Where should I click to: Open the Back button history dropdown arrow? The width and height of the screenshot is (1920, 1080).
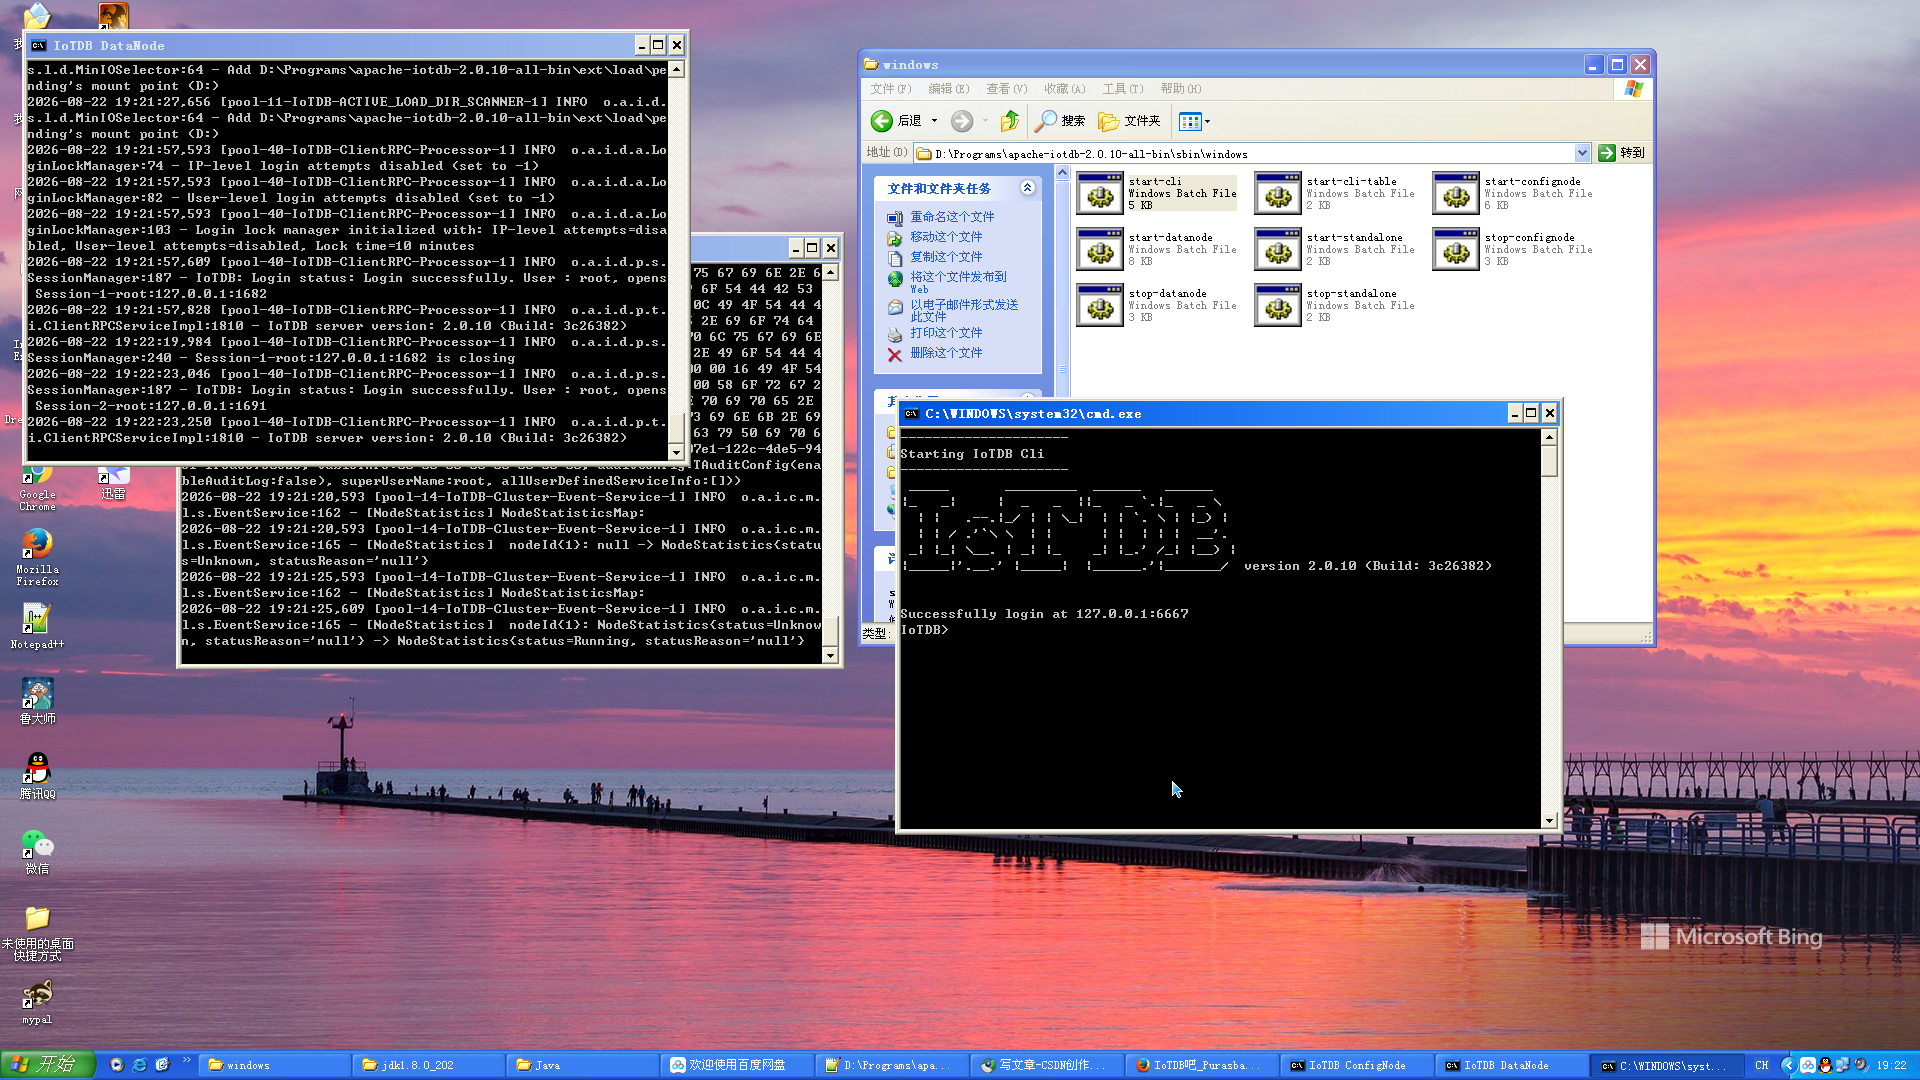coord(935,121)
